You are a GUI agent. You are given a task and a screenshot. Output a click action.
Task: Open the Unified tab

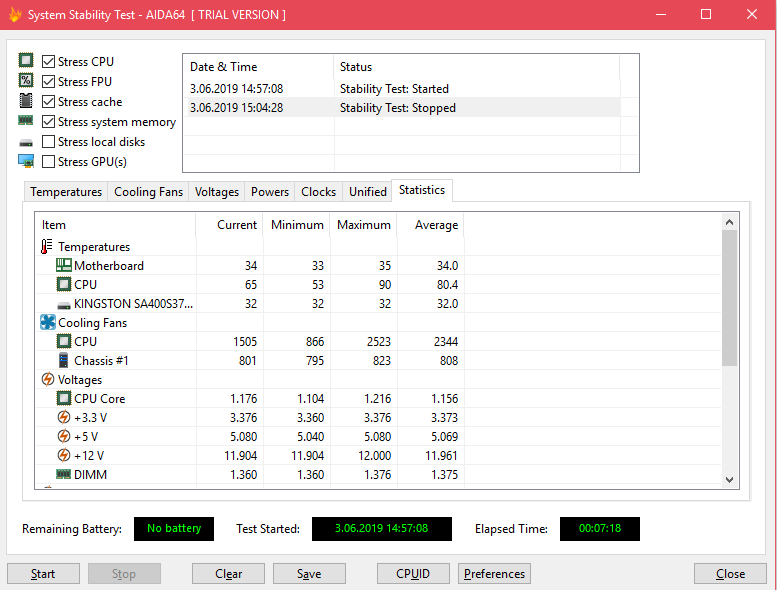[x=368, y=192]
